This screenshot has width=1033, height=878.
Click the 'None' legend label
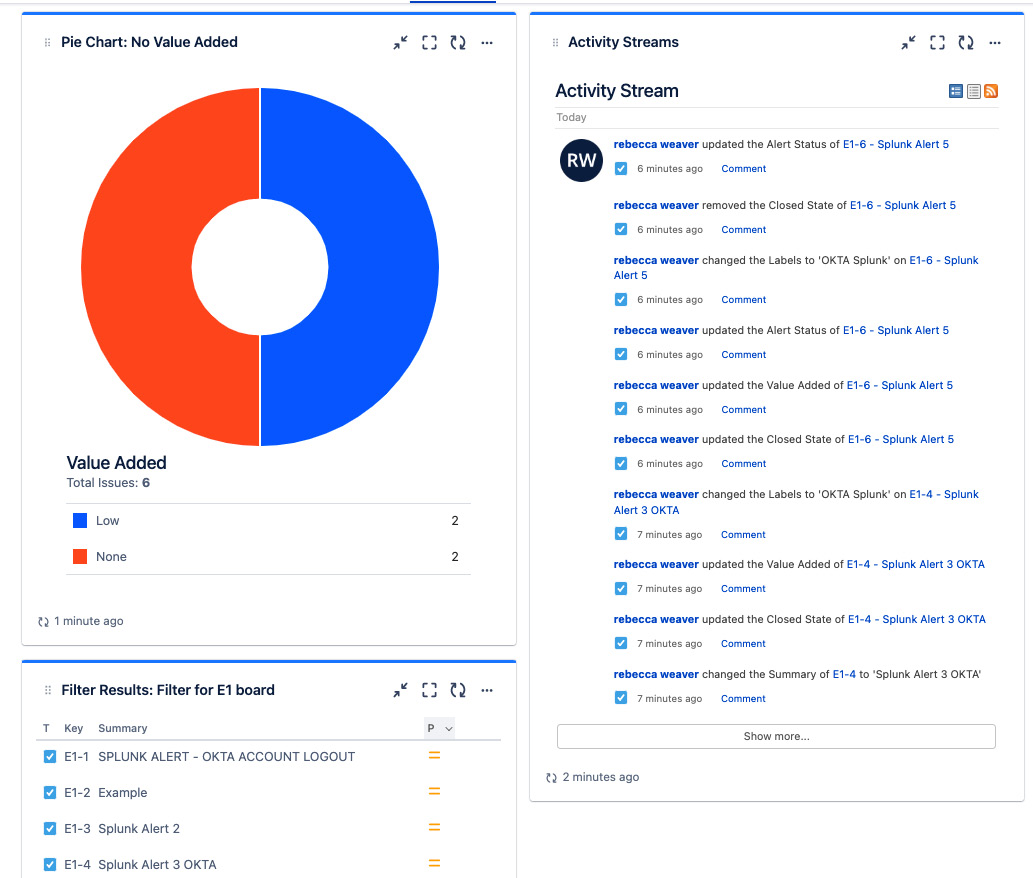[111, 557]
